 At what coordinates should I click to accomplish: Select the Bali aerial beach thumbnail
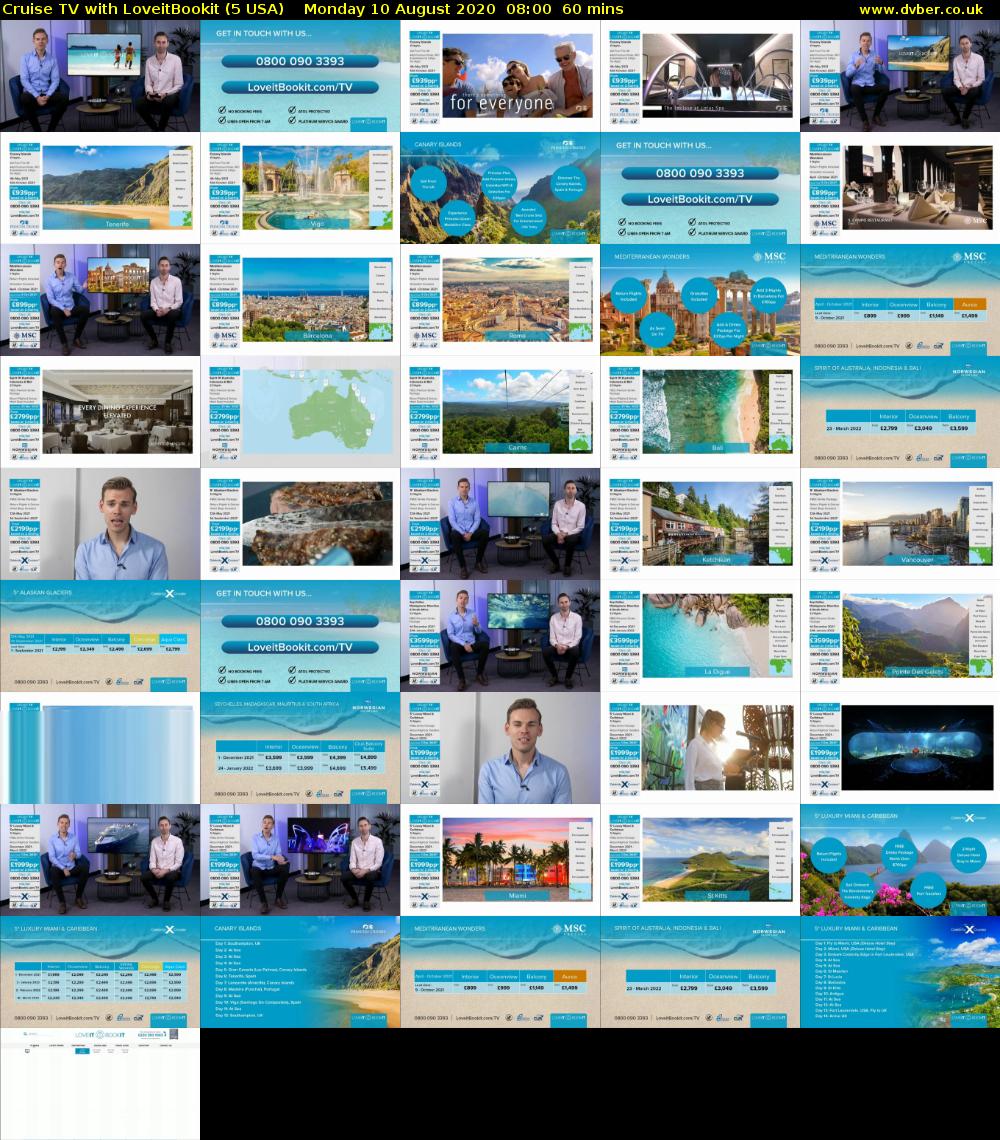(700, 412)
